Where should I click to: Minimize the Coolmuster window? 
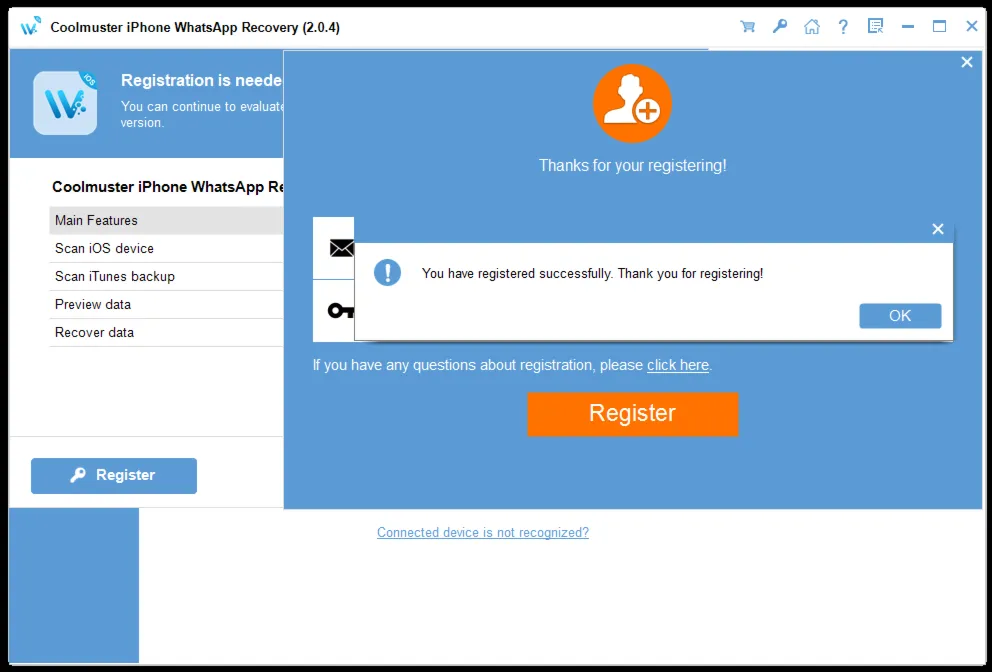coord(908,27)
